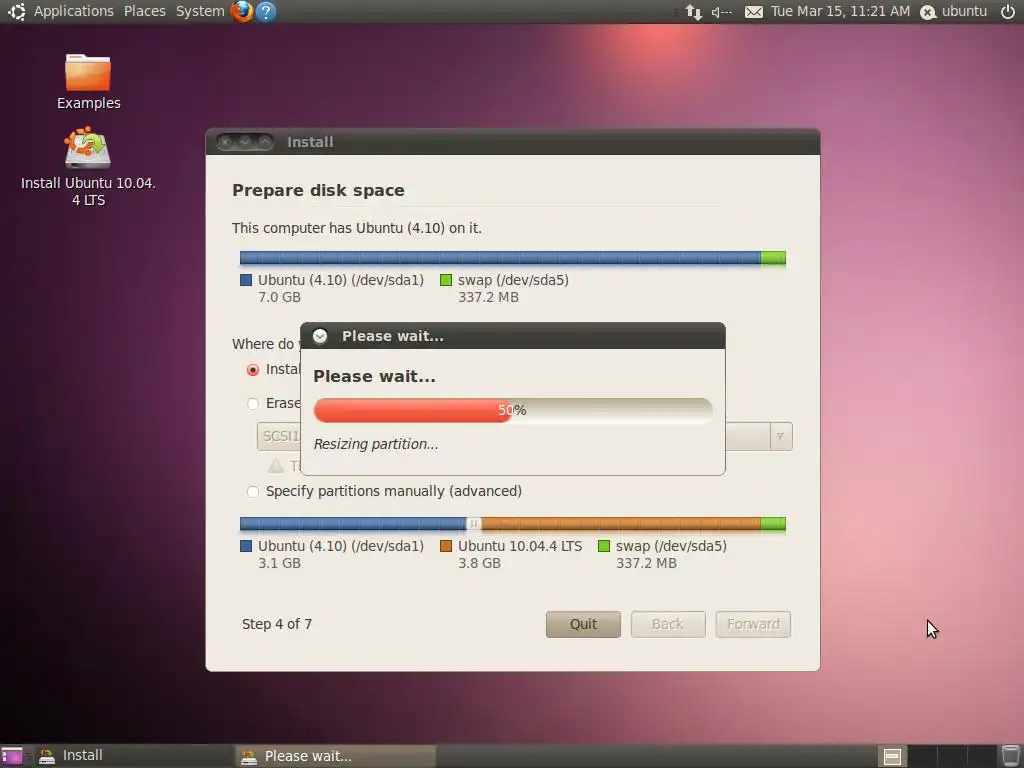Click the Quit button
The height and width of the screenshot is (768, 1024).
click(x=583, y=624)
